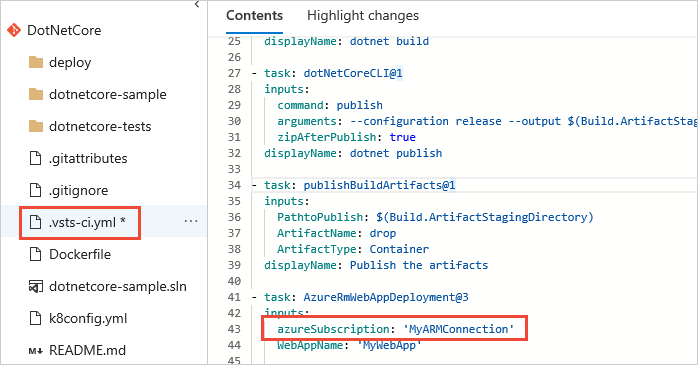Open the deploy folder
This screenshot has width=698, height=365.
(70, 62)
